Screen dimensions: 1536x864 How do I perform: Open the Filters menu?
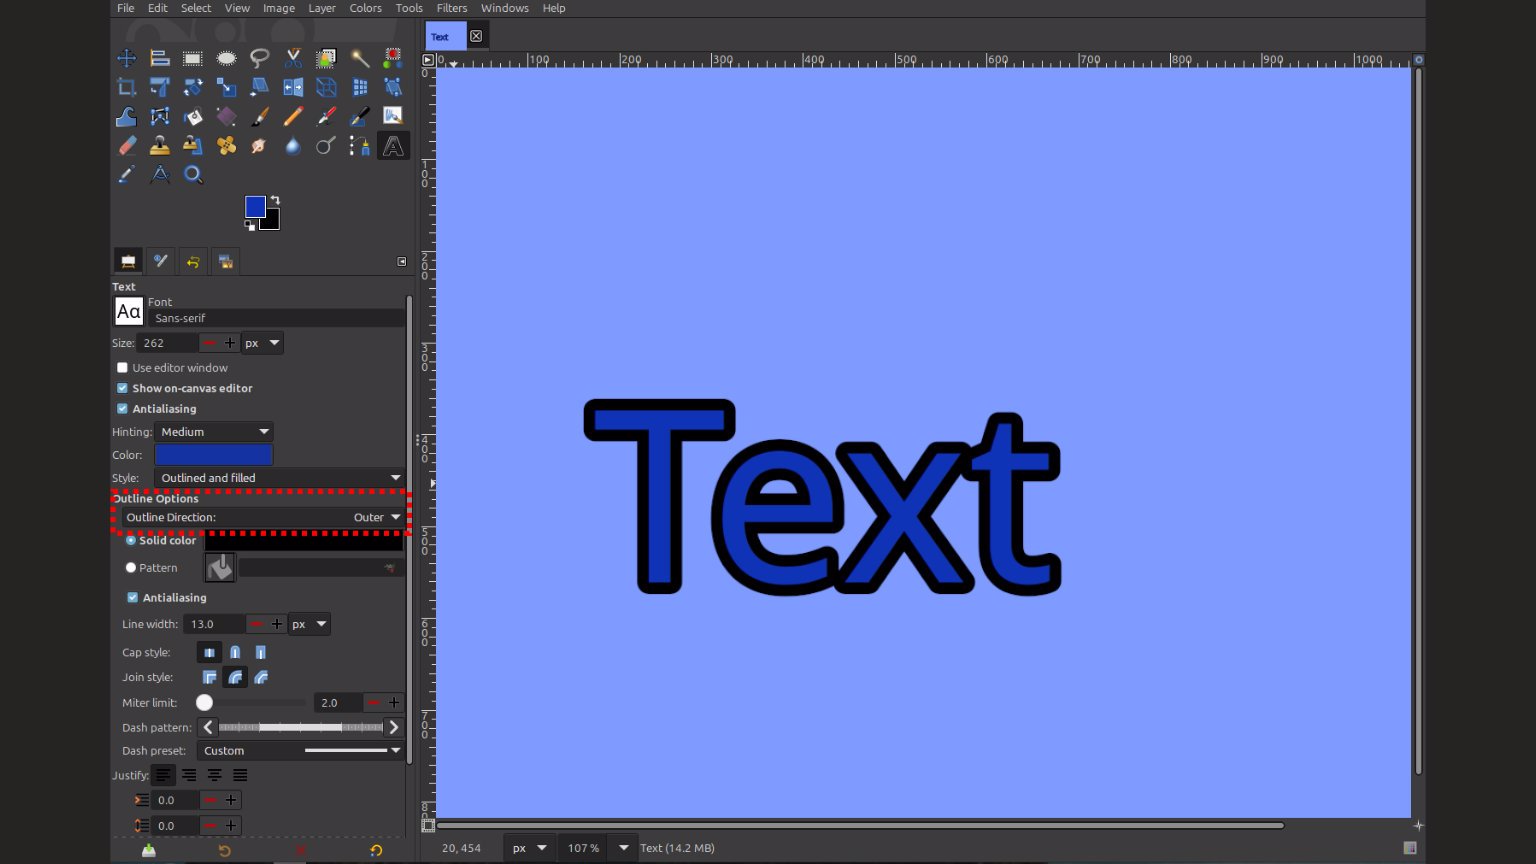[451, 8]
